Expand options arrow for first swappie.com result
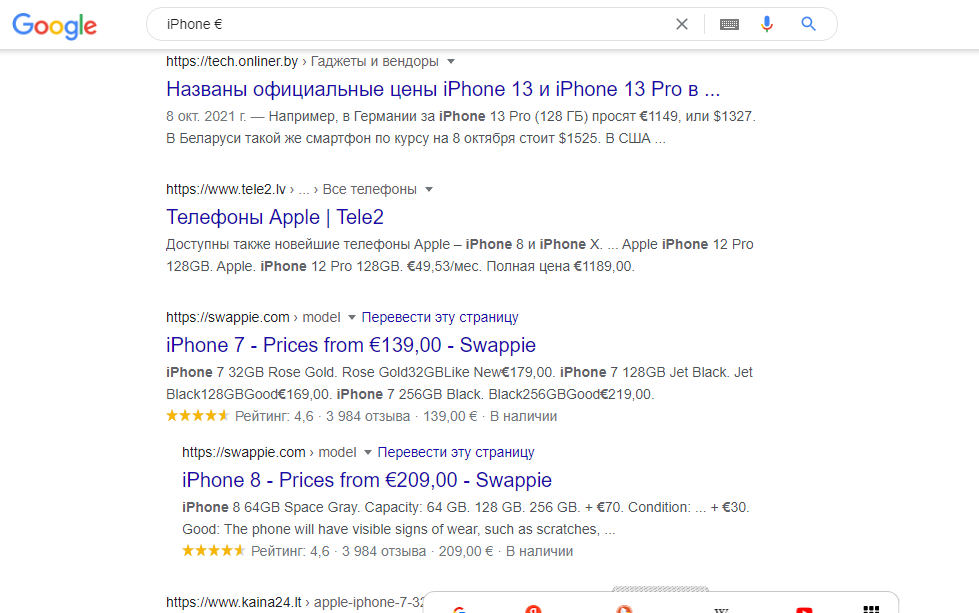The height and width of the screenshot is (613, 979). tap(351, 317)
